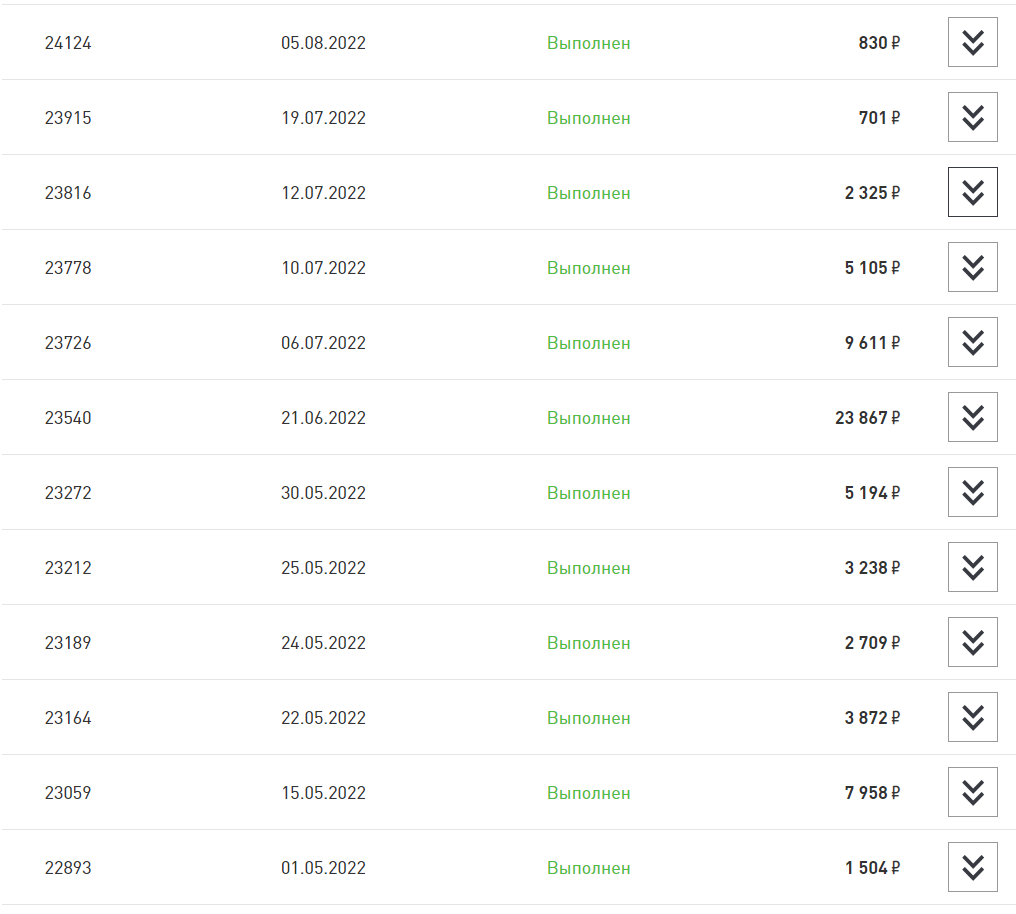
Task: Click the Выполнен status for order 22893
Action: (588, 868)
